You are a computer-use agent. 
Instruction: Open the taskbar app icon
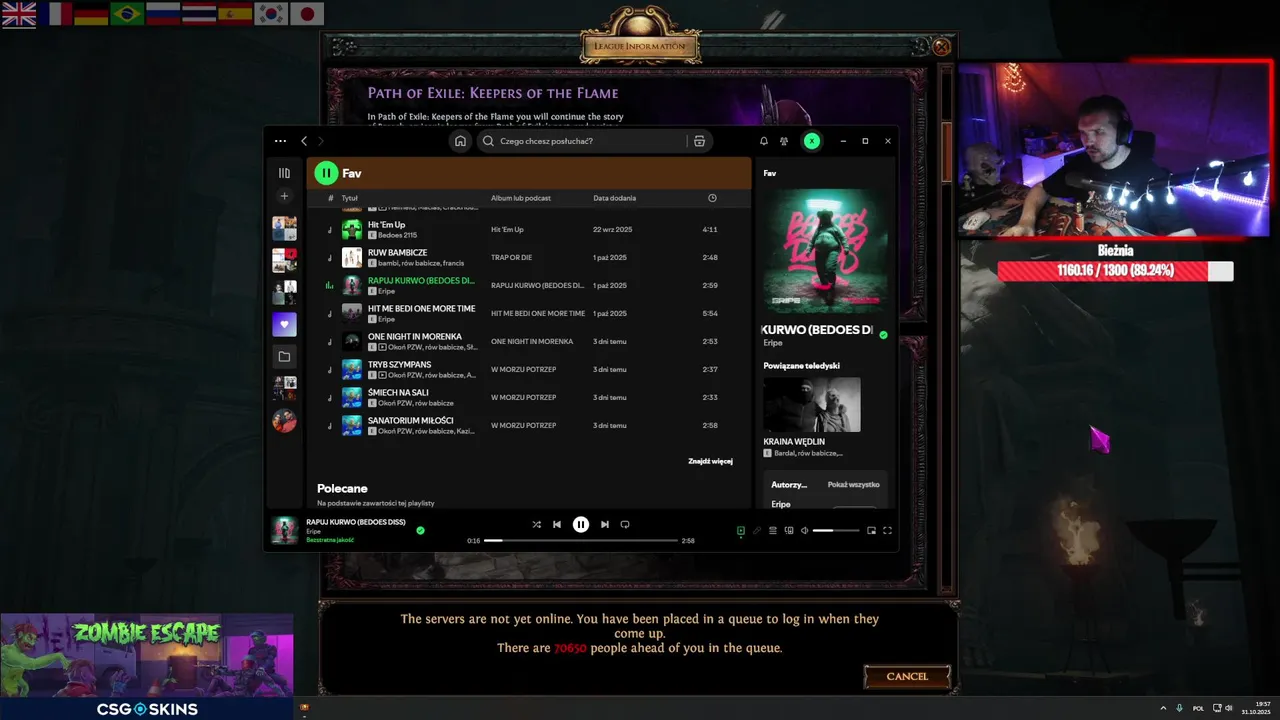click(x=305, y=708)
